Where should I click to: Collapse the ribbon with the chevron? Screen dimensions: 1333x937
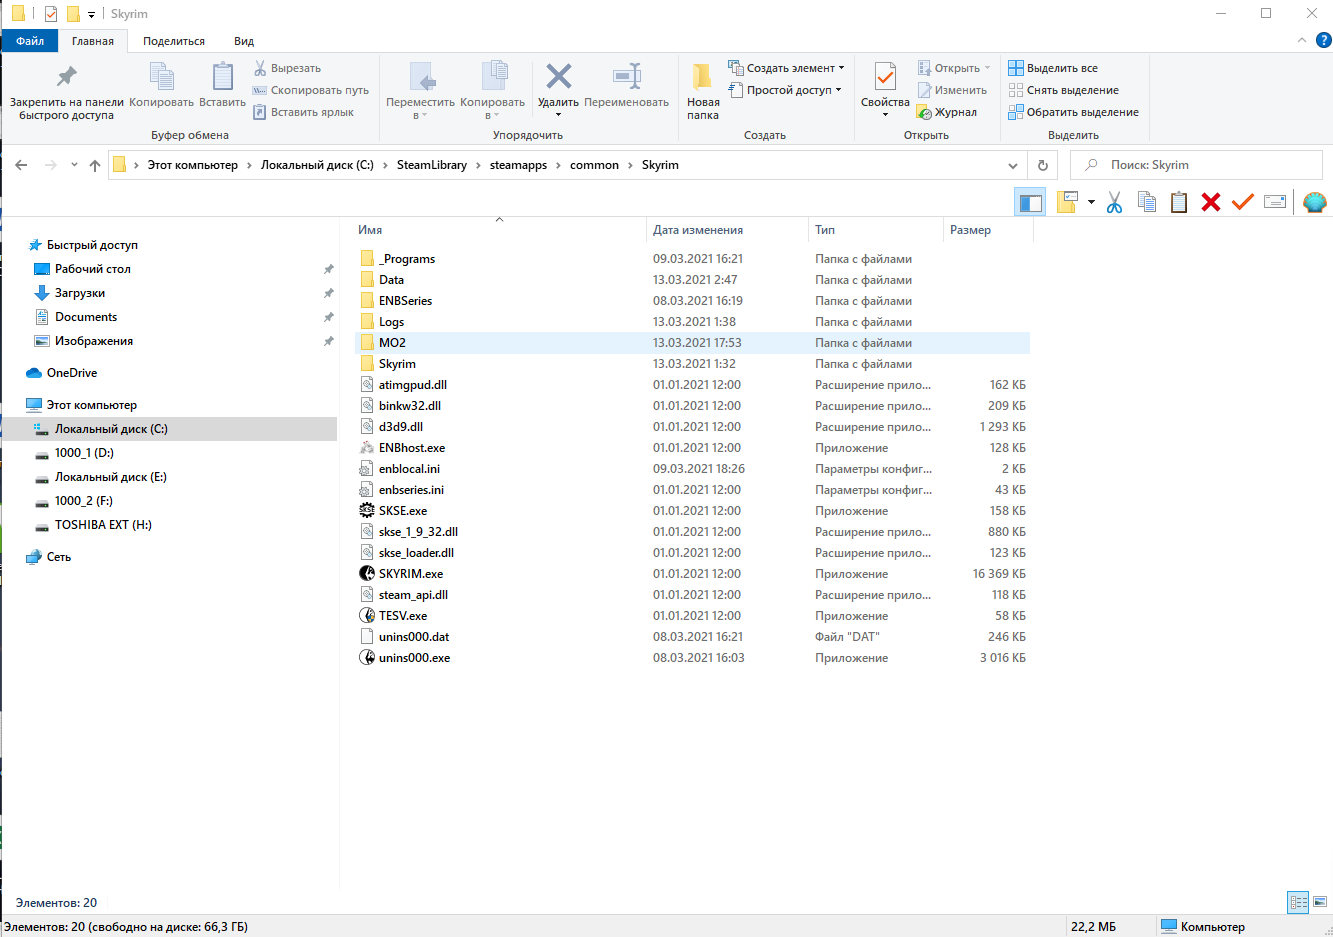(1301, 41)
